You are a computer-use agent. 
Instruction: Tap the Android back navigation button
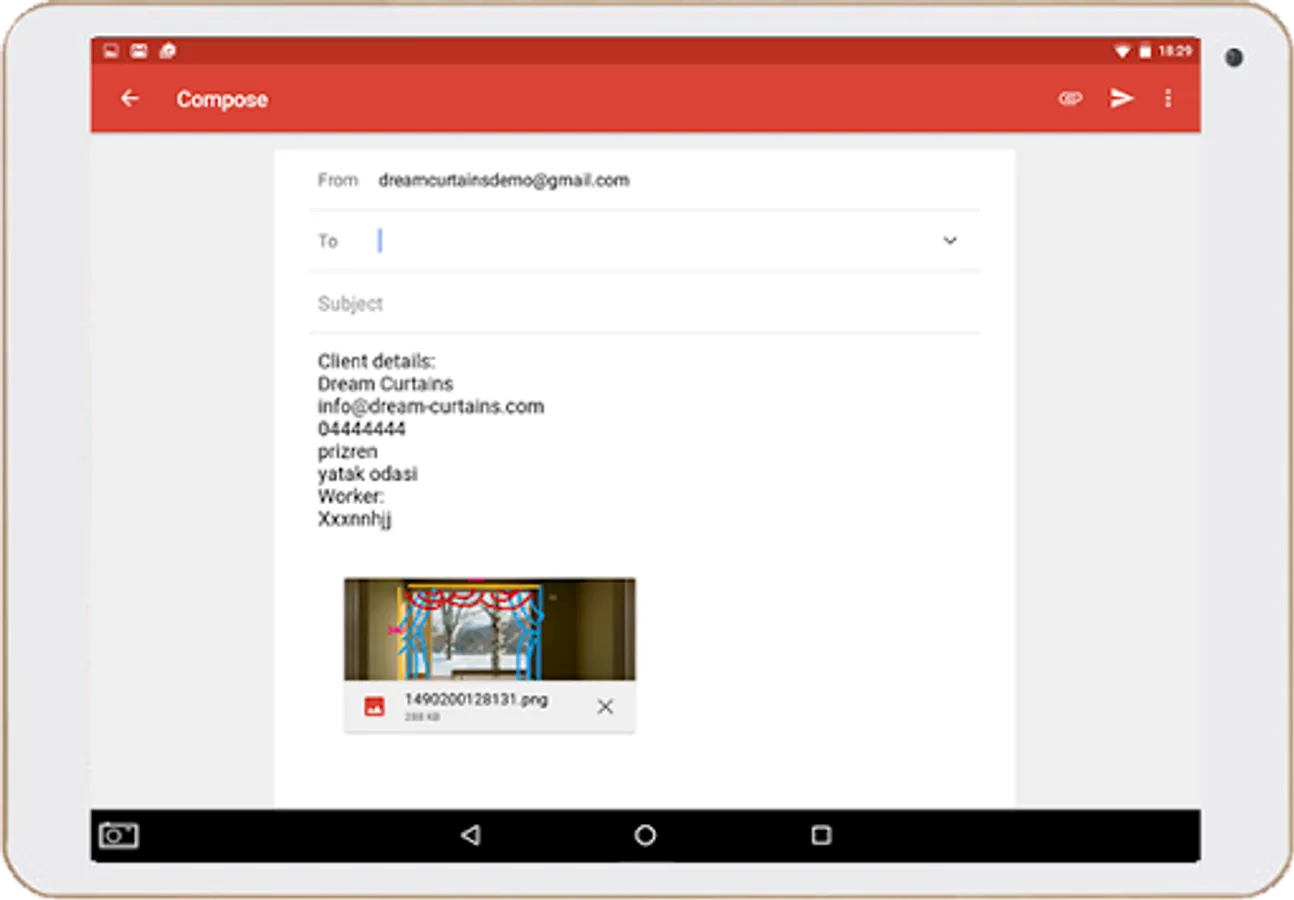pos(470,835)
